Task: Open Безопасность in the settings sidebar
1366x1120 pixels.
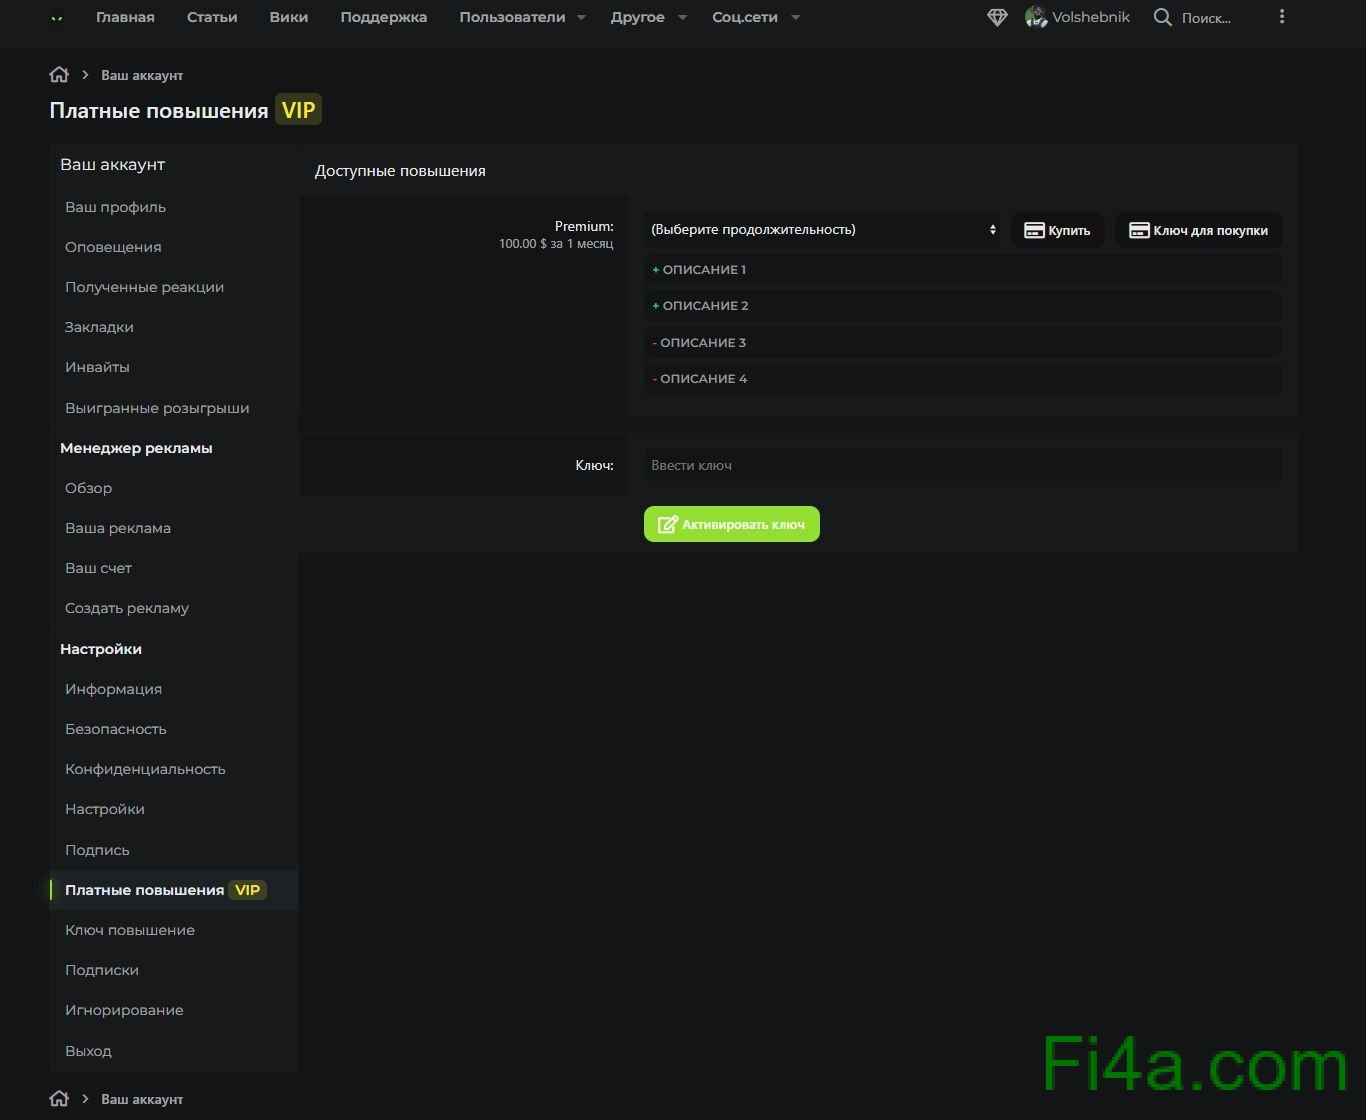Action: [x=116, y=730]
